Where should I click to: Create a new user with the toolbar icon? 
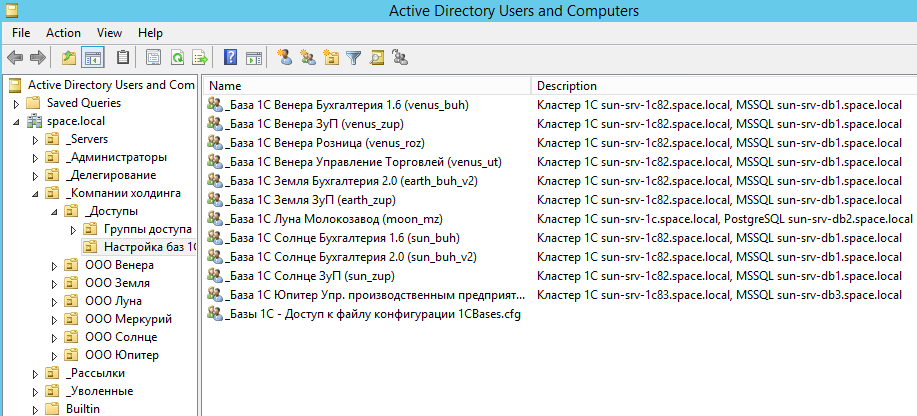coord(284,58)
